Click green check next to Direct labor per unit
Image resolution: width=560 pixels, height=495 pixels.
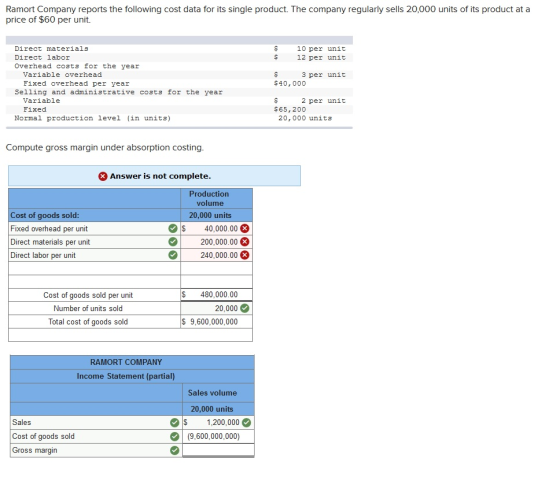coord(173,255)
